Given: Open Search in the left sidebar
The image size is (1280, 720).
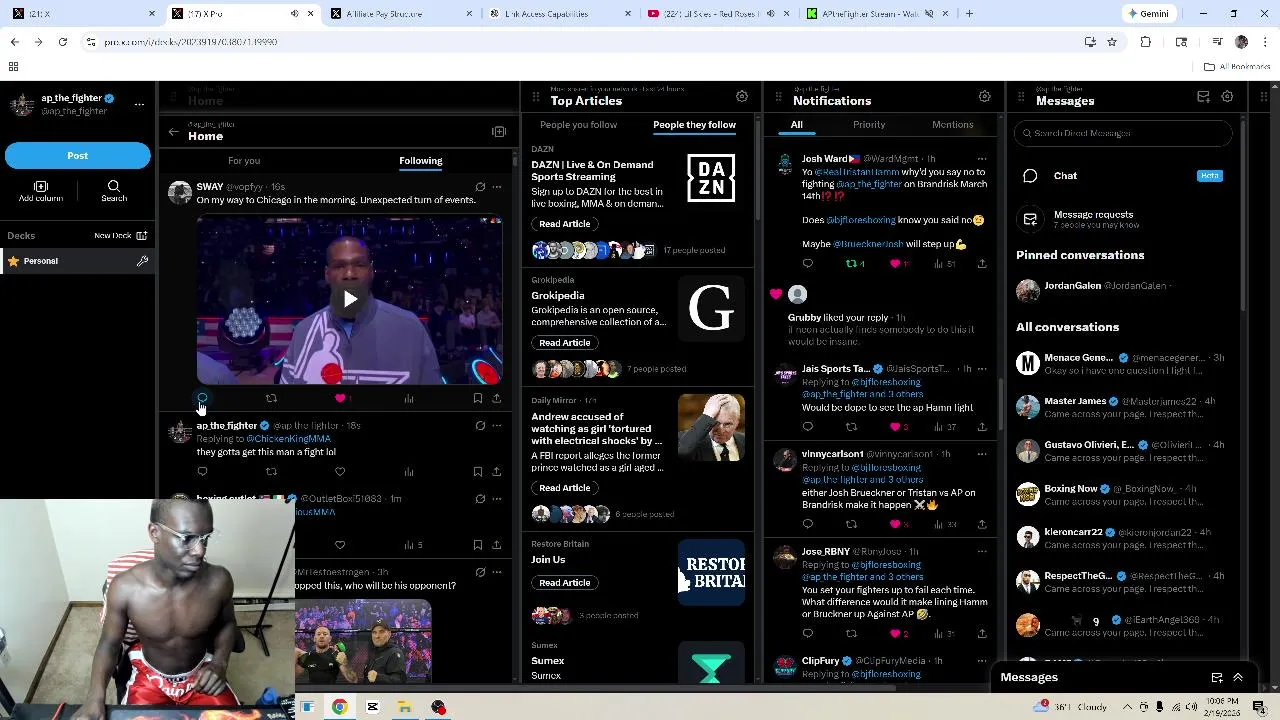Looking at the screenshot, I should 114,192.
